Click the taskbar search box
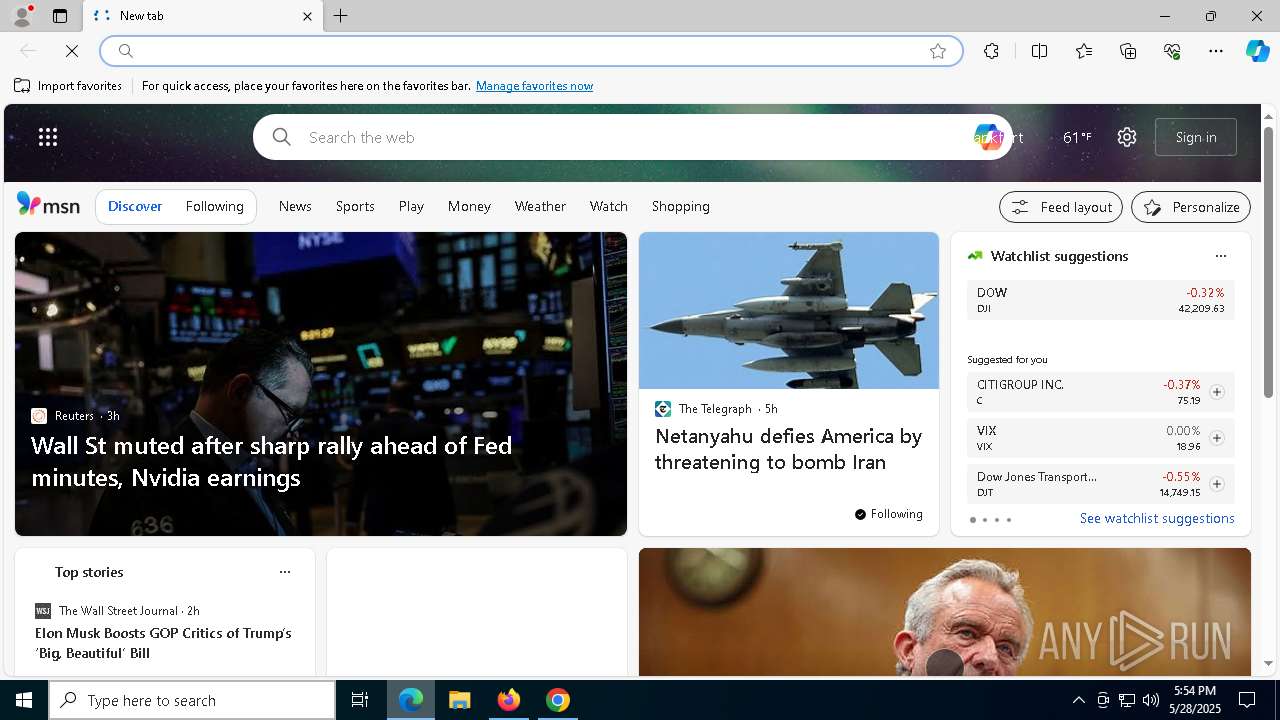The height and width of the screenshot is (720, 1280). pyautogui.click(x=192, y=700)
